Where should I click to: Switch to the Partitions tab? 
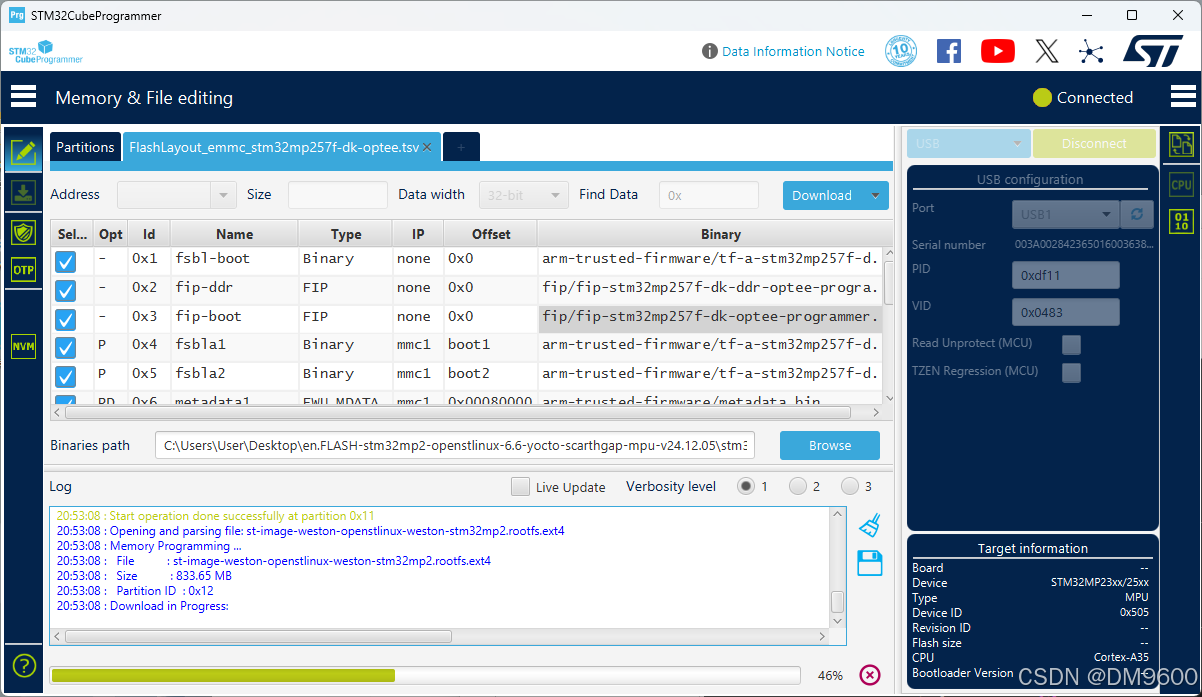point(85,147)
